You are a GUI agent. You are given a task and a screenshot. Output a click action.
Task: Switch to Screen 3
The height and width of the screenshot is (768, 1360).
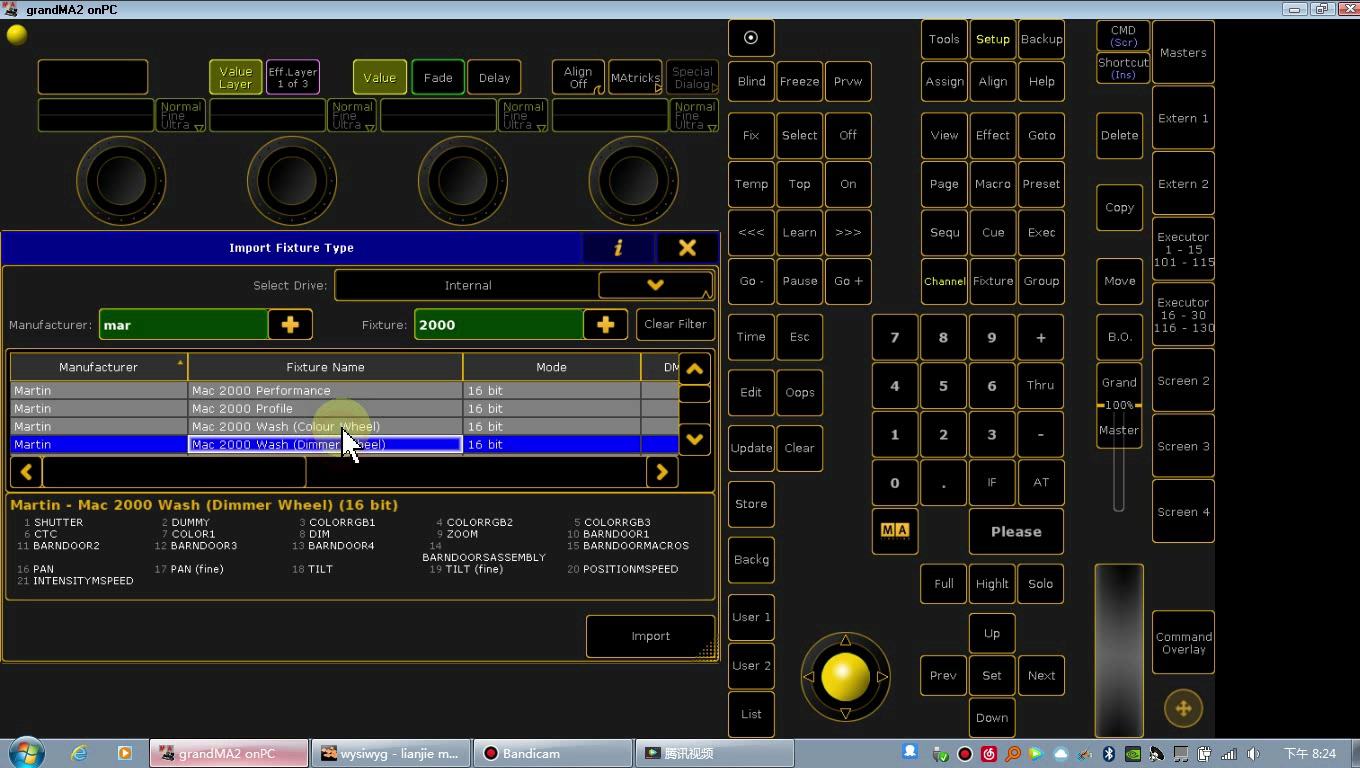click(1183, 446)
